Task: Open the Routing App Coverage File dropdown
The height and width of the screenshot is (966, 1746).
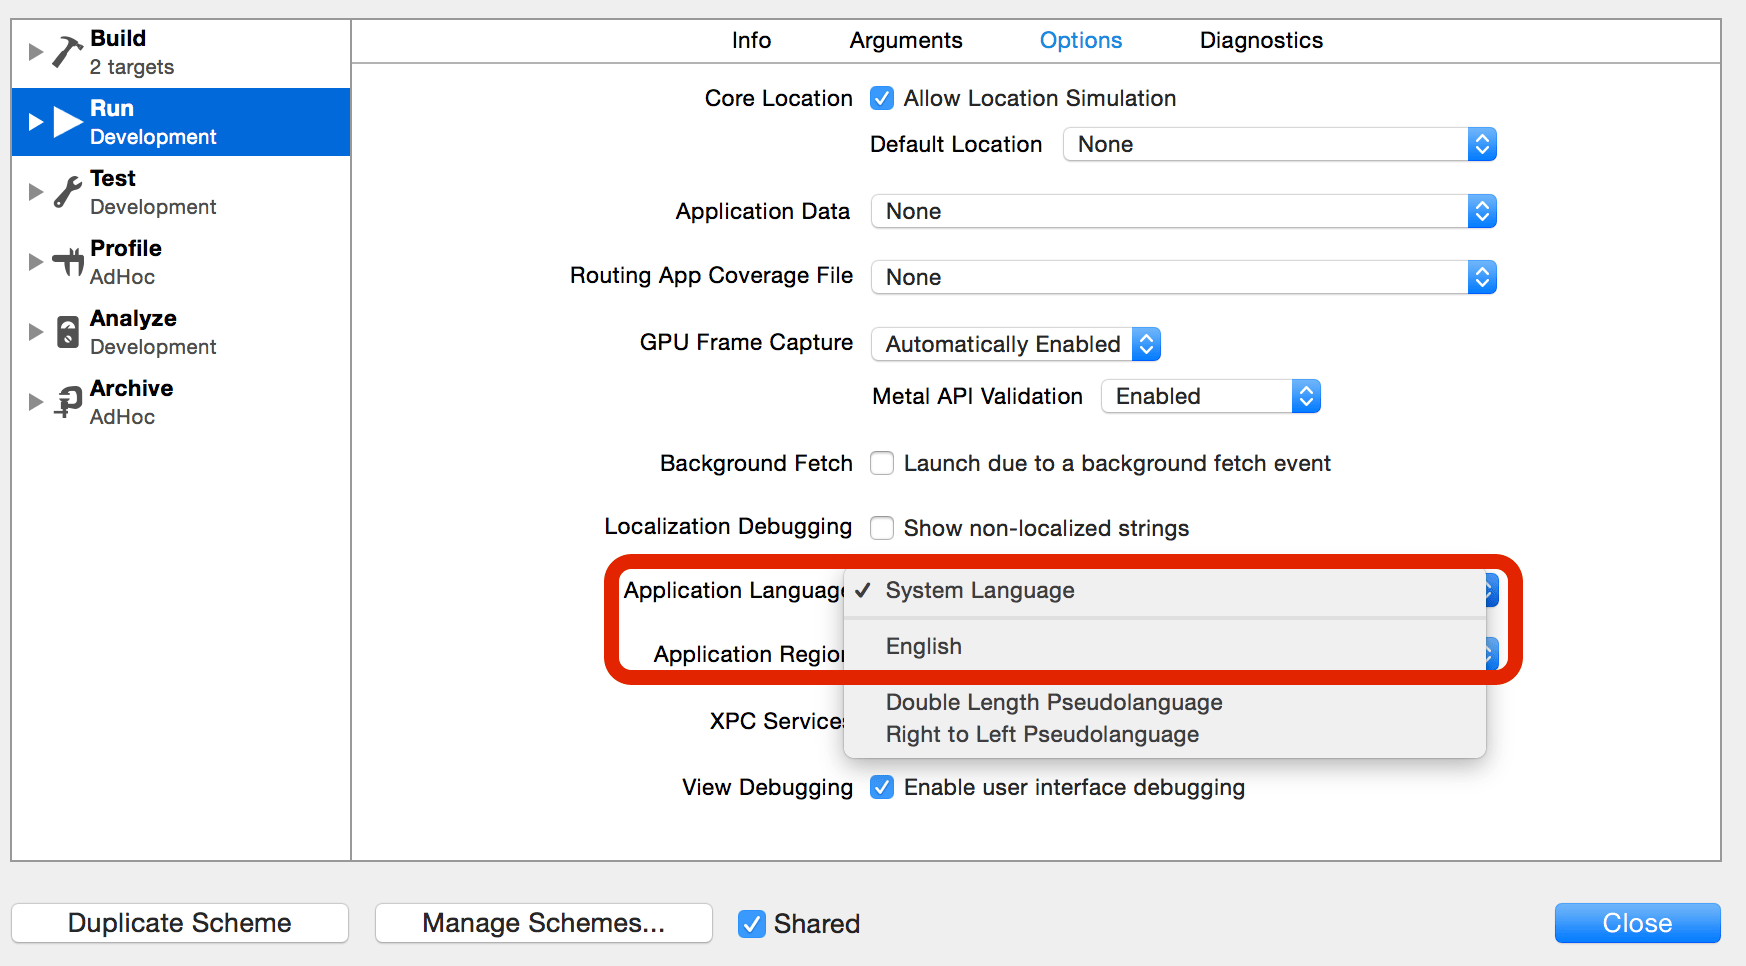Action: coord(1484,277)
